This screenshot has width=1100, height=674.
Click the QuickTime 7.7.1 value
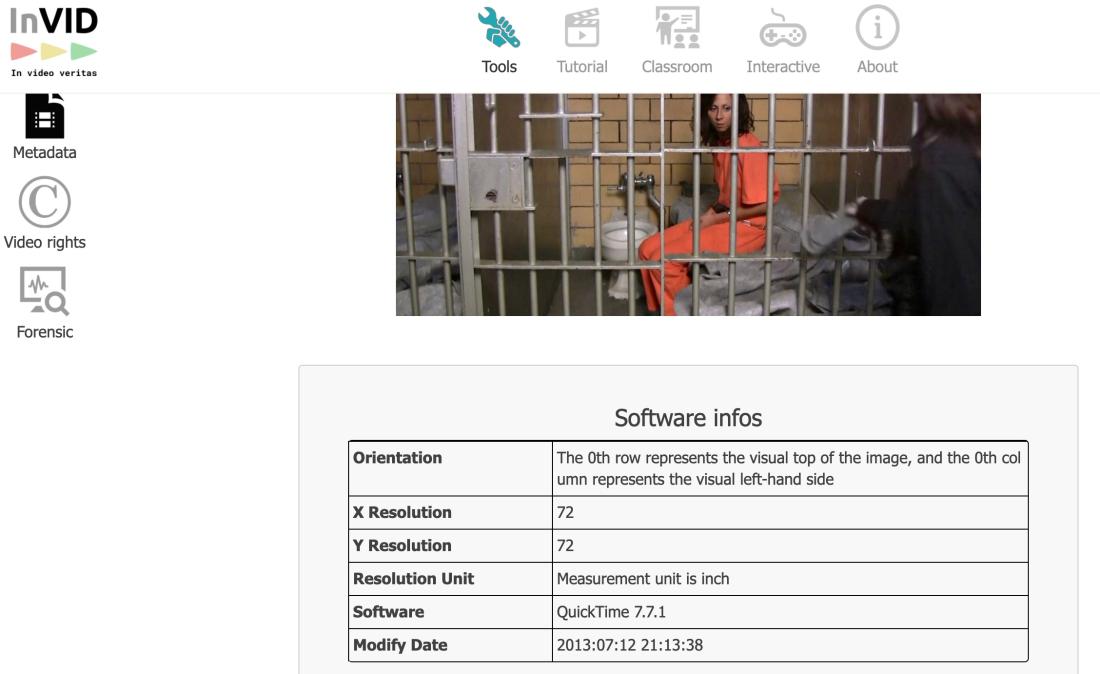[x=611, y=612]
